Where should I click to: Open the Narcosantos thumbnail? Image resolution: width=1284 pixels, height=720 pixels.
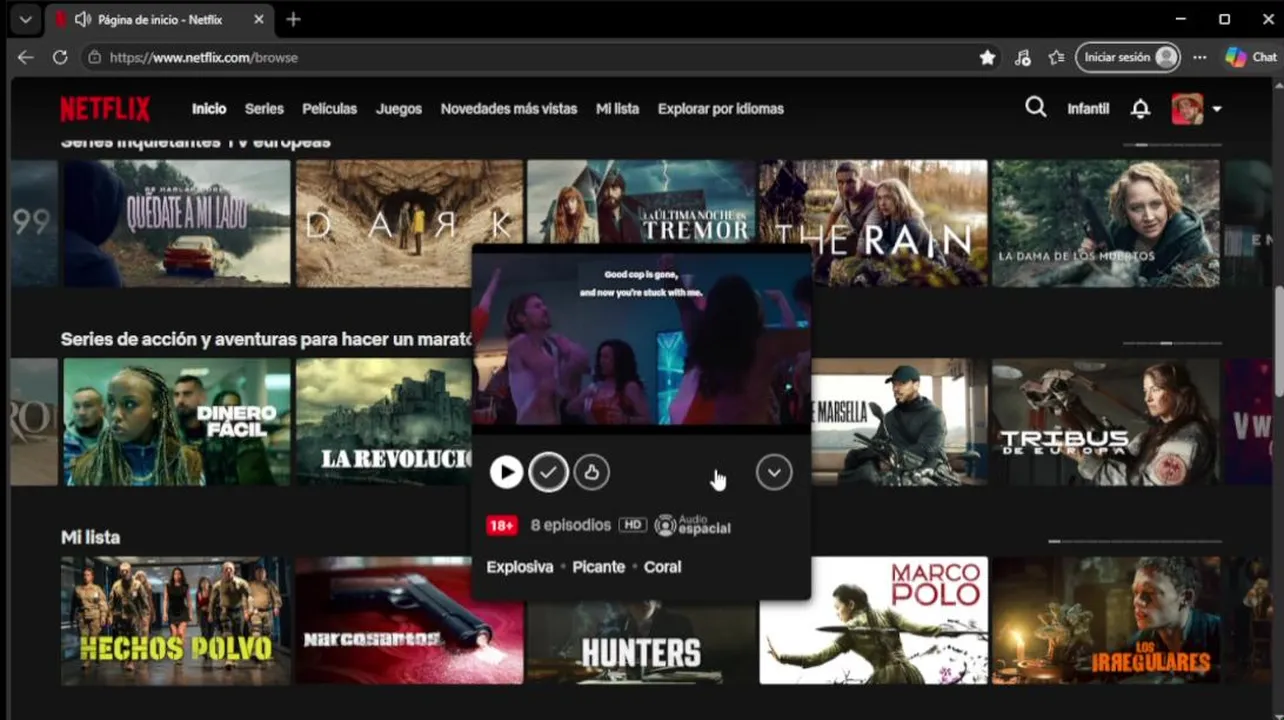(409, 620)
